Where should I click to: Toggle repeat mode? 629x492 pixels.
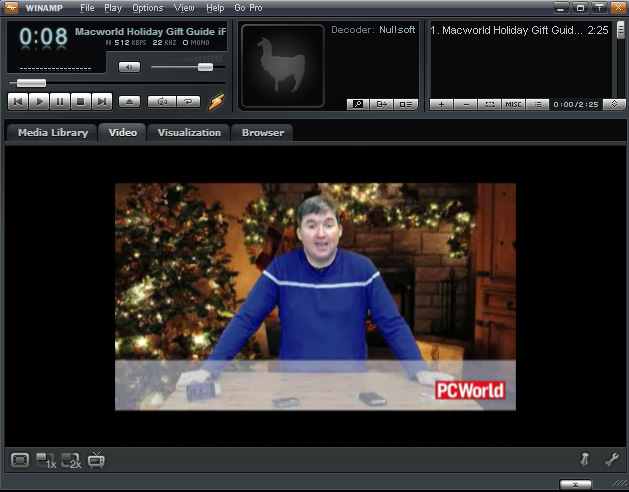[187, 101]
